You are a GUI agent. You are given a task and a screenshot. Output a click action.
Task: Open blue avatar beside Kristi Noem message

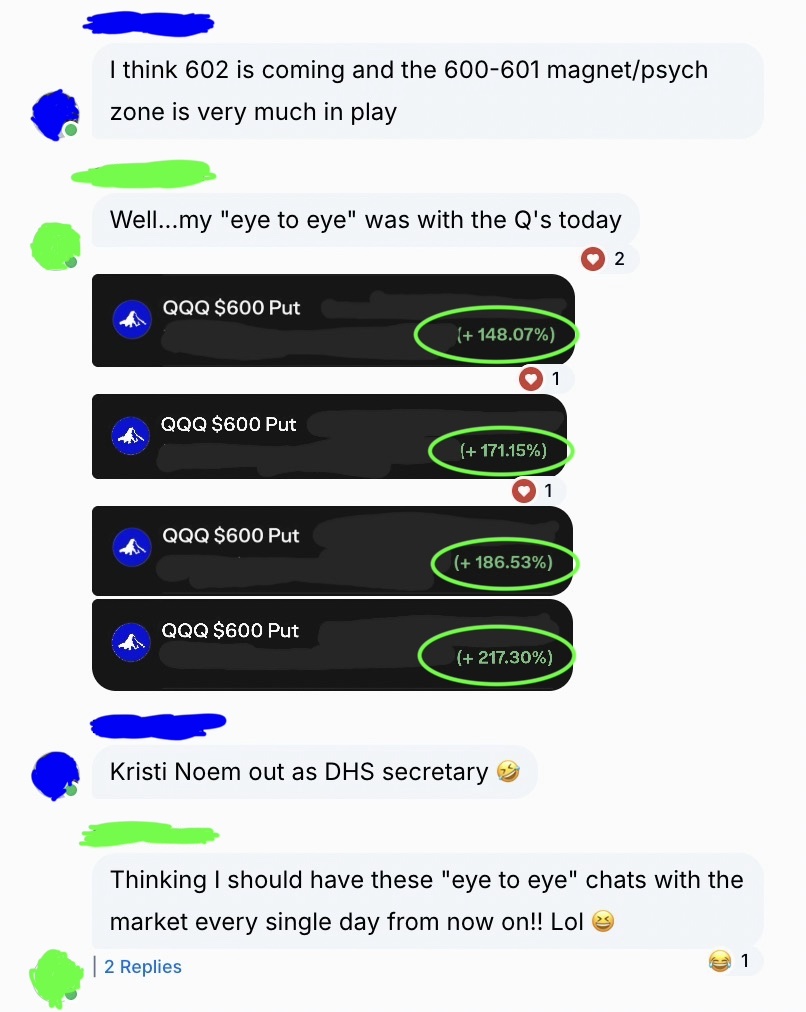55,775
